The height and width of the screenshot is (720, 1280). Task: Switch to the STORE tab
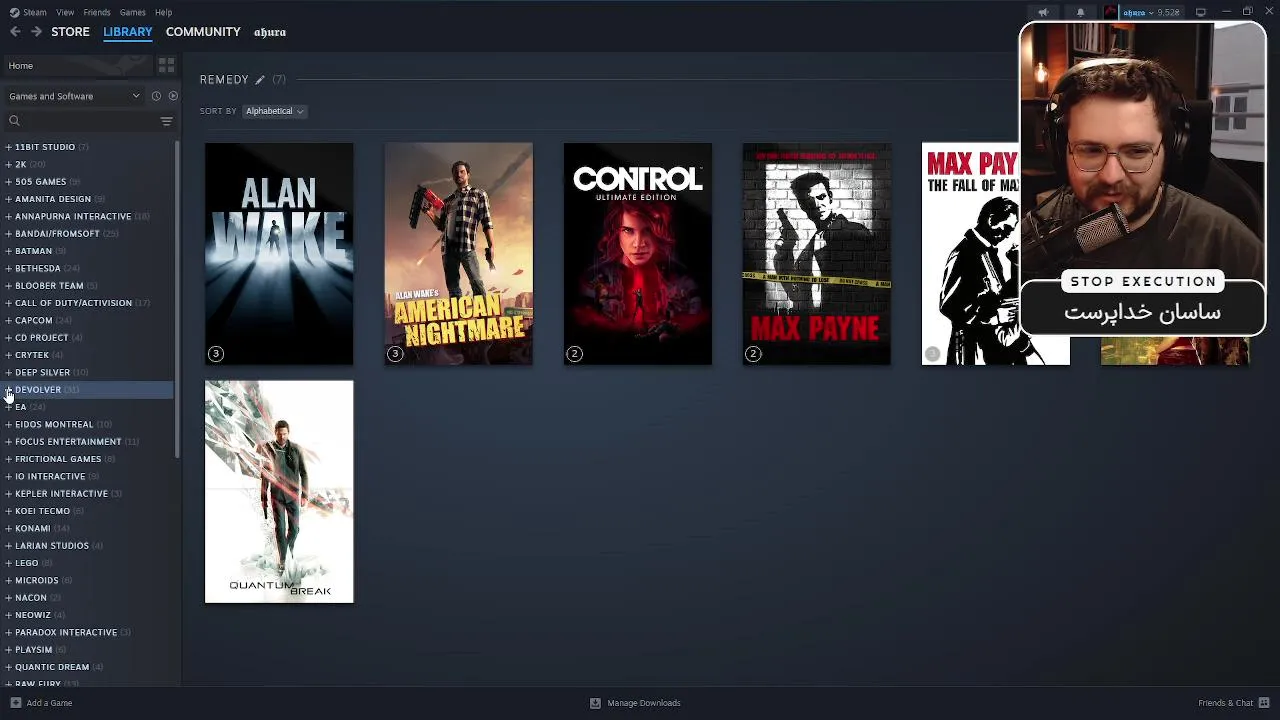click(x=70, y=32)
